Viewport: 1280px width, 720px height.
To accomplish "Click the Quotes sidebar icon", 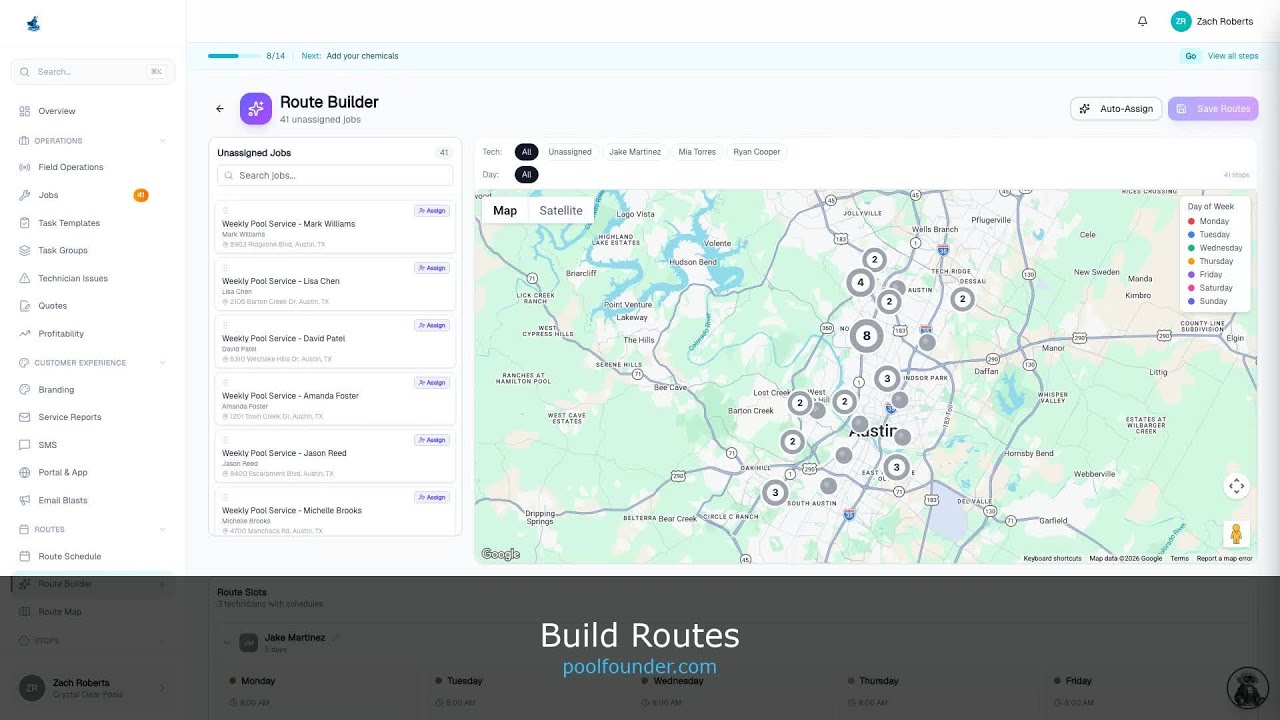I will 25,306.
